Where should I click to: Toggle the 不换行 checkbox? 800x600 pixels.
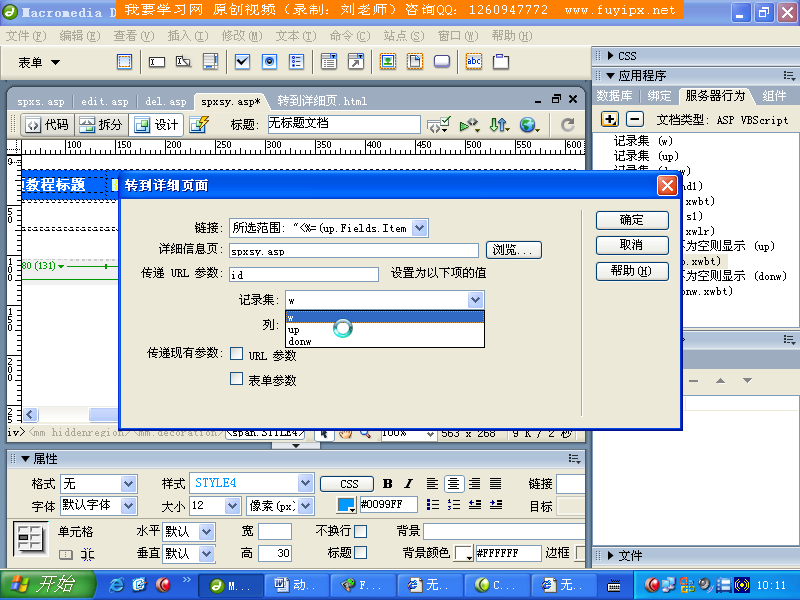pos(360,531)
